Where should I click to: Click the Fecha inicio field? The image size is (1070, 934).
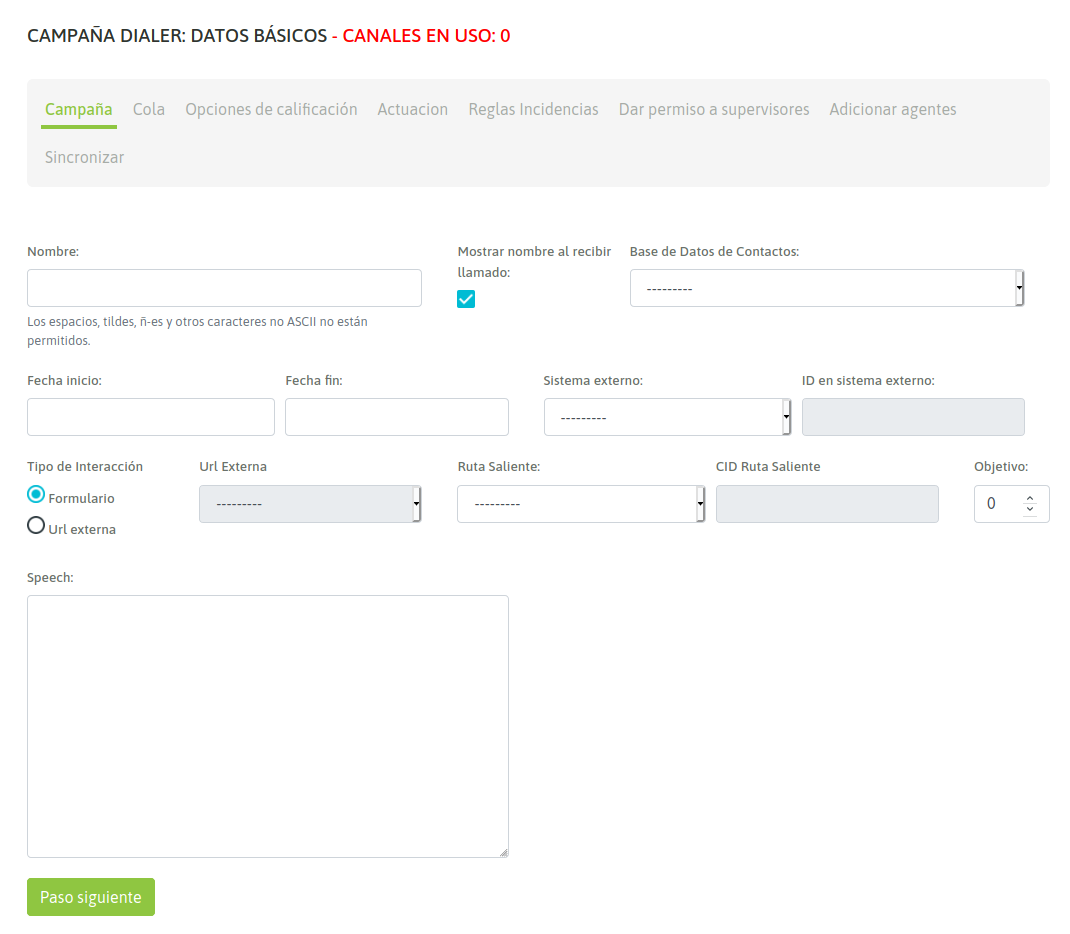[x=151, y=417]
